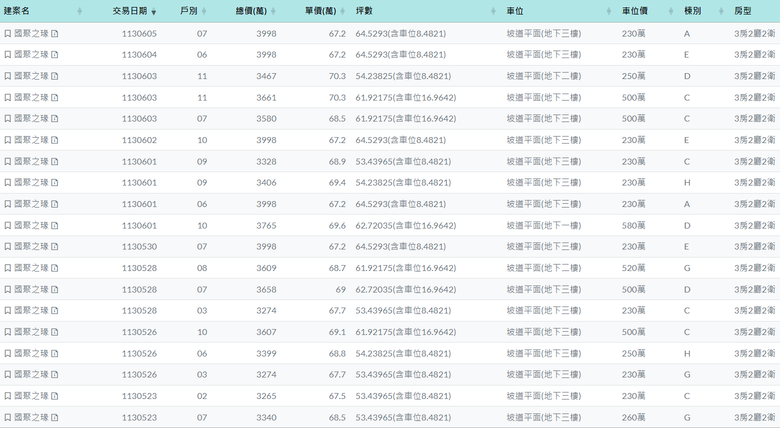
Task: Open the document icon in the 3661 total price row
Action: pos(55,98)
